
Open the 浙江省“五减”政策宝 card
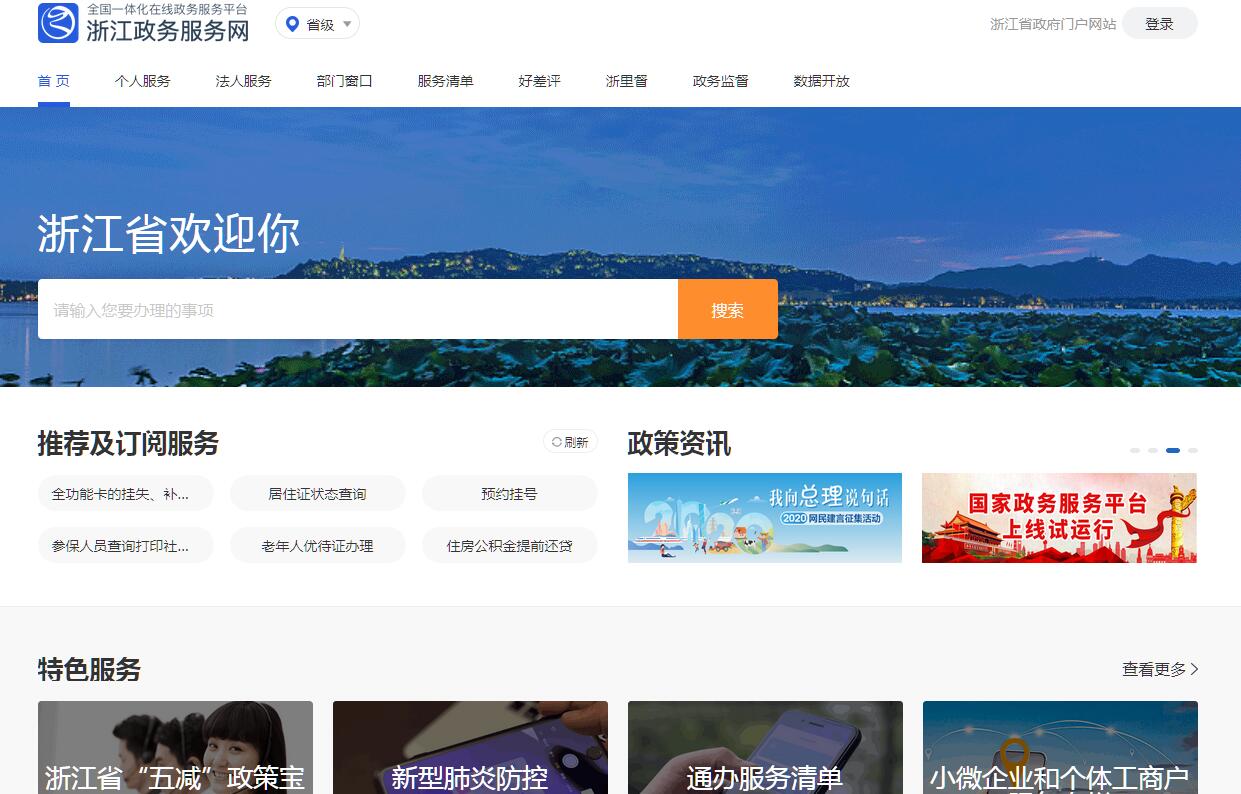pos(175,748)
